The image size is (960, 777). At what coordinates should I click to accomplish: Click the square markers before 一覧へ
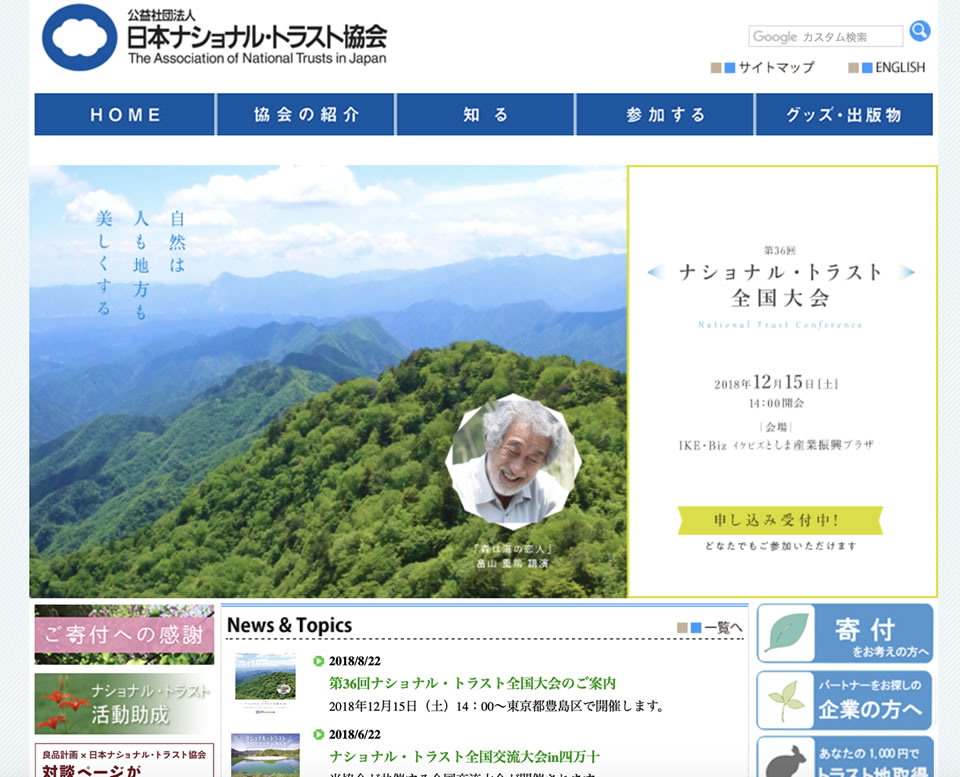[x=689, y=628]
